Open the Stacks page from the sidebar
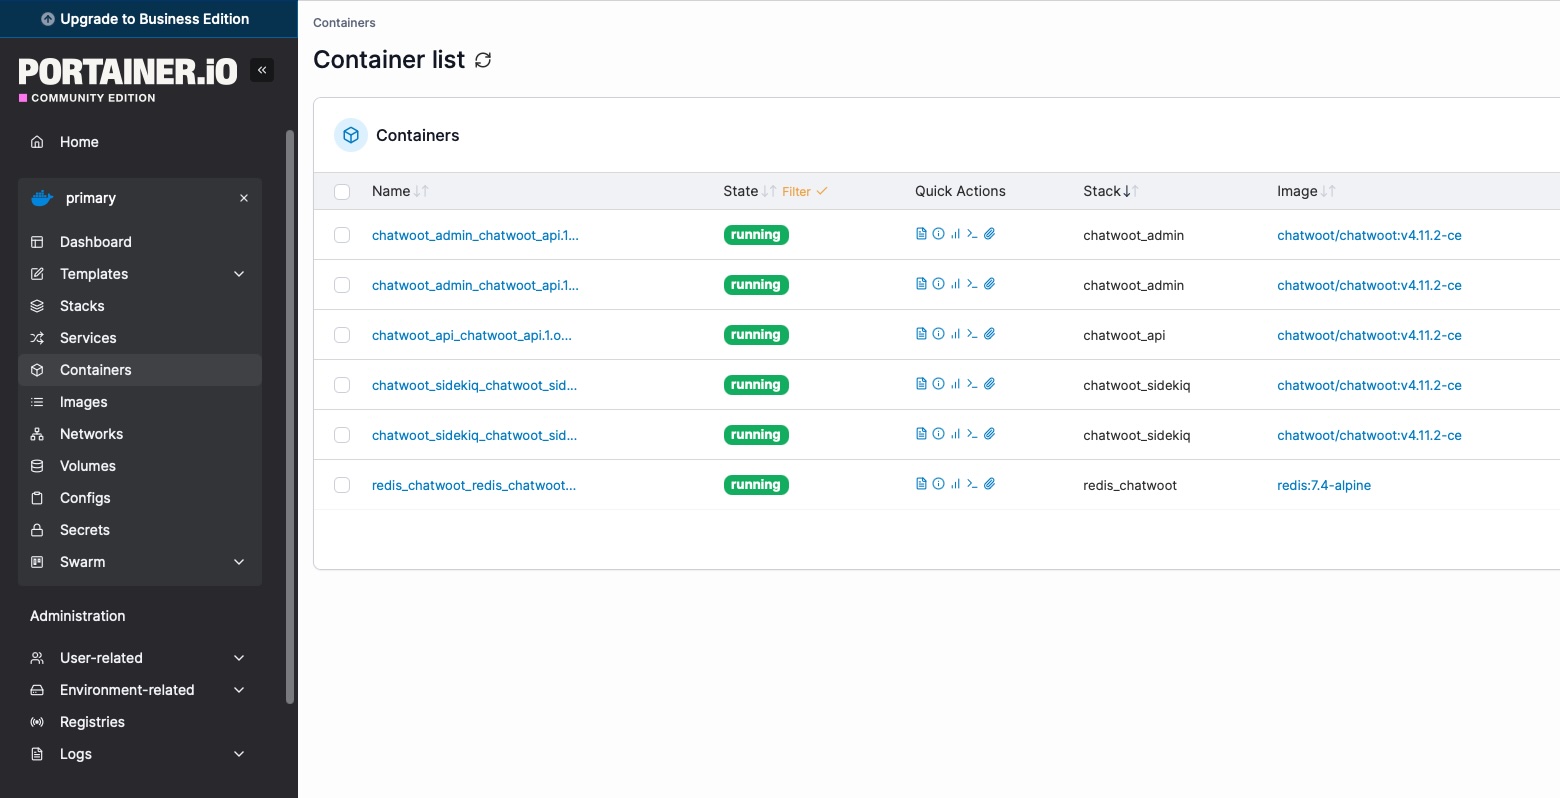Screen dimensions: 1560x798 click(82, 306)
